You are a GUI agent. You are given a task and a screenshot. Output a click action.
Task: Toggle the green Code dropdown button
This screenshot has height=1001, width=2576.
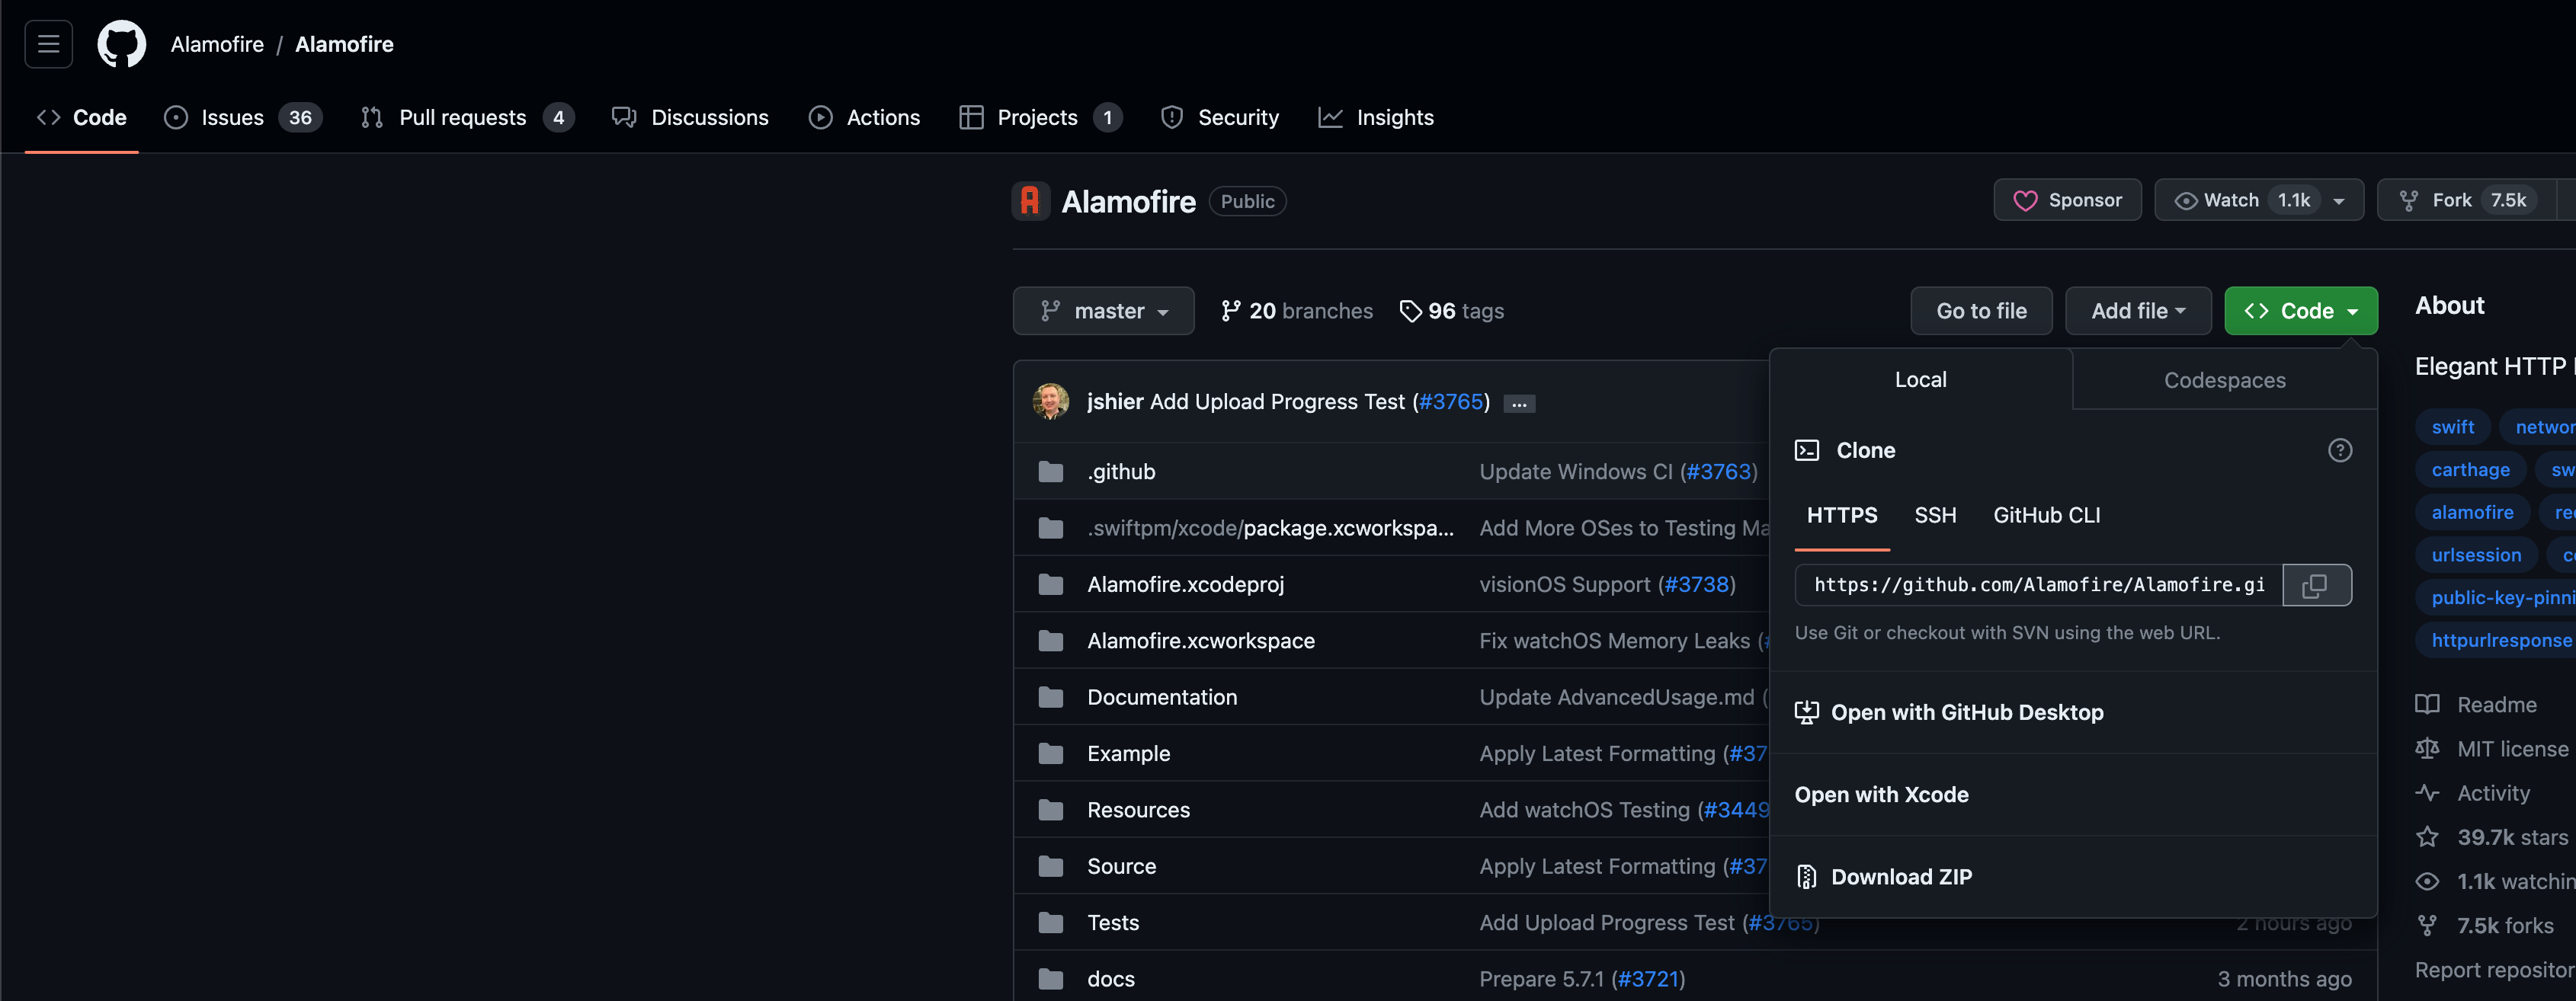coord(2300,311)
